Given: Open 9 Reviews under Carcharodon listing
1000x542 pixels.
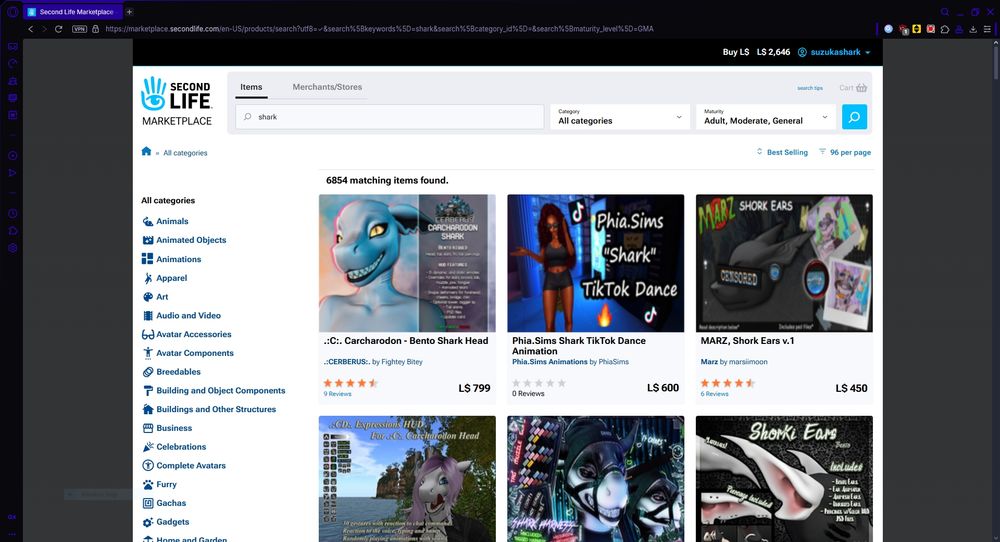Looking at the screenshot, I should point(337,394).
